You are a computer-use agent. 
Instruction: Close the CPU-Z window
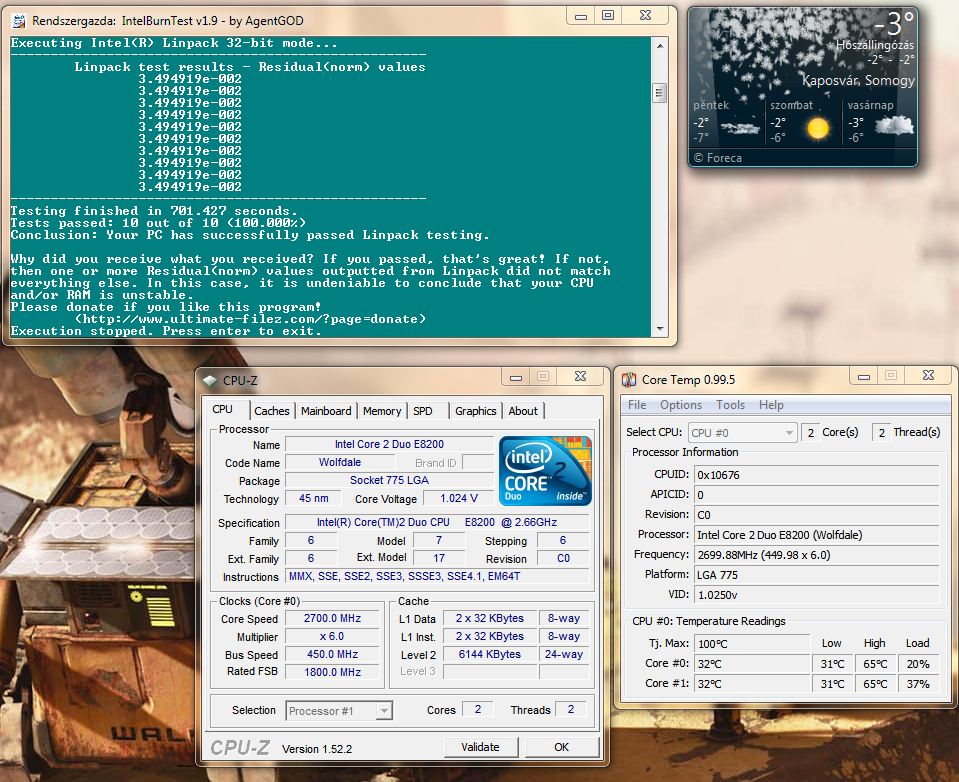point(580,377)
